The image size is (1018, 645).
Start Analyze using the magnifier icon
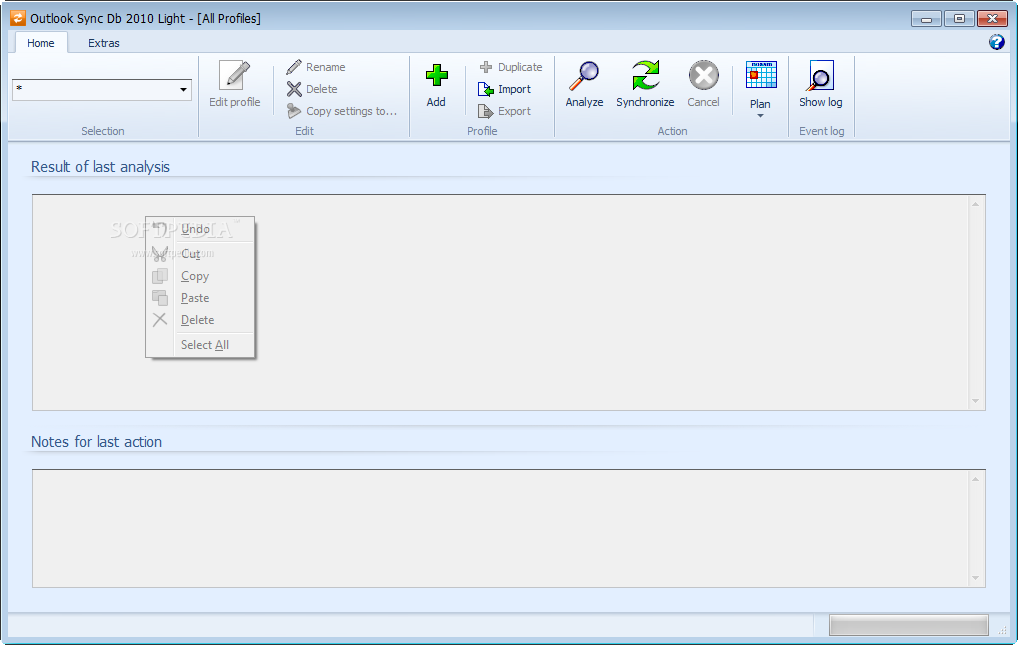point(584,75)
